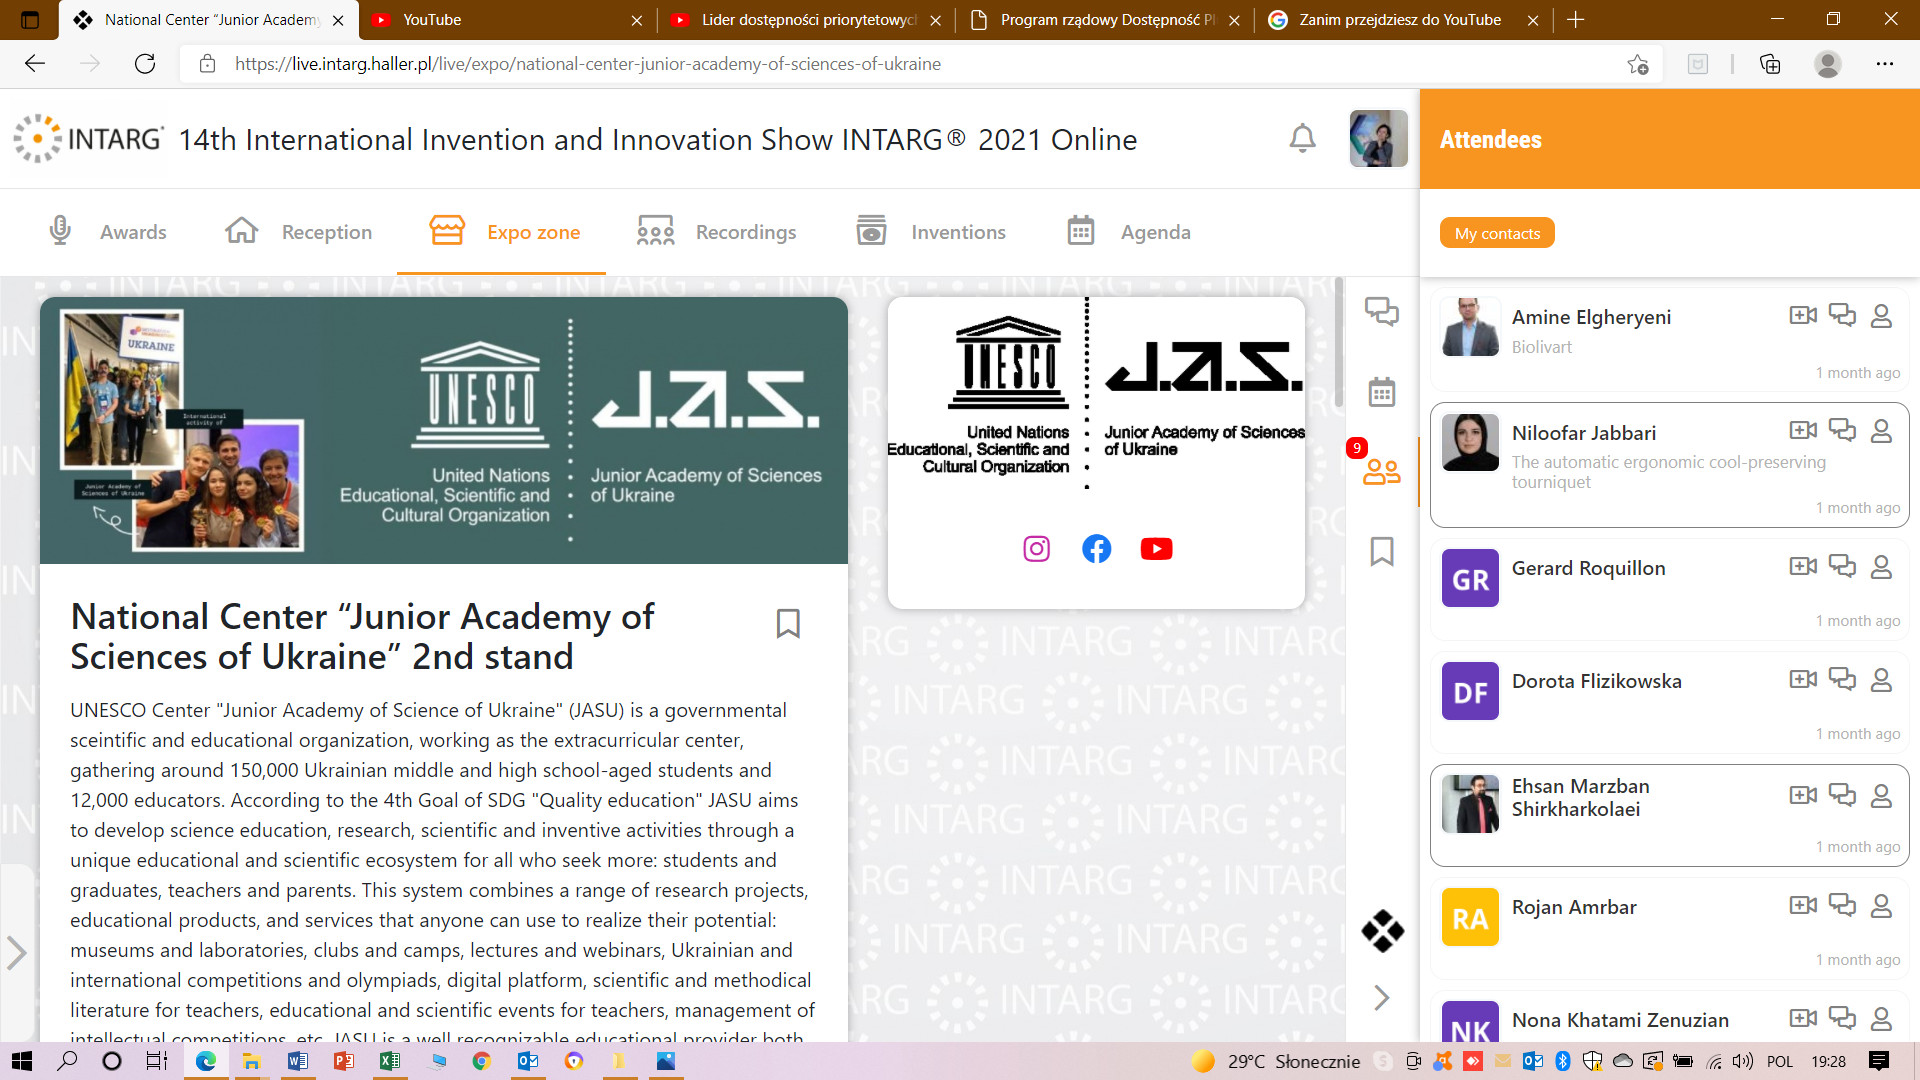This screenshot has height=1080, width=1920.
Task: Refresh the page
Action: pos(145,64)
